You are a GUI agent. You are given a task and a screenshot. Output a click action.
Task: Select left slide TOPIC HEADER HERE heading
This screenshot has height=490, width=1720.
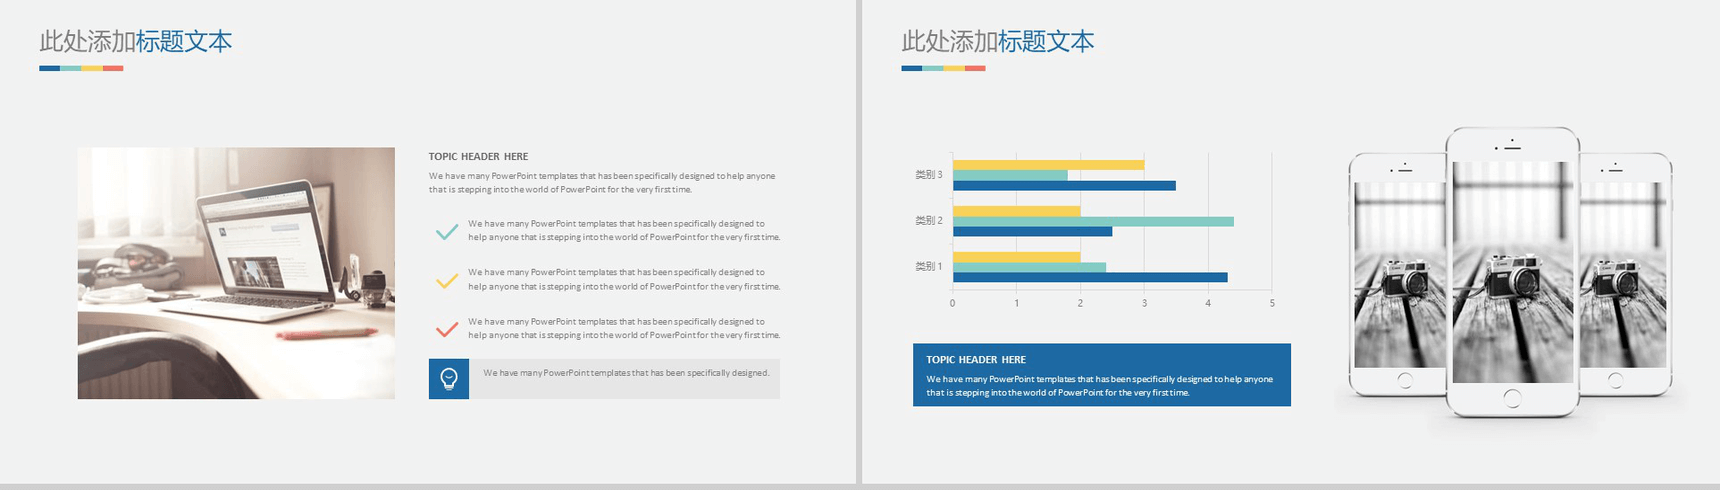tap(478, 157)
